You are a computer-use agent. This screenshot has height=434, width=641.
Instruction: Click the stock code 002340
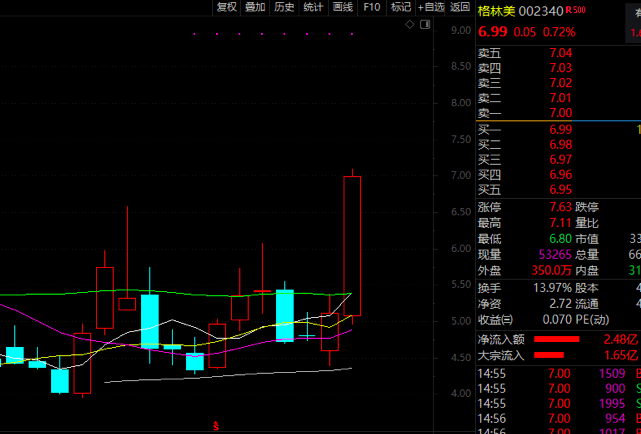pyautogui.click(x=538, y=11)
